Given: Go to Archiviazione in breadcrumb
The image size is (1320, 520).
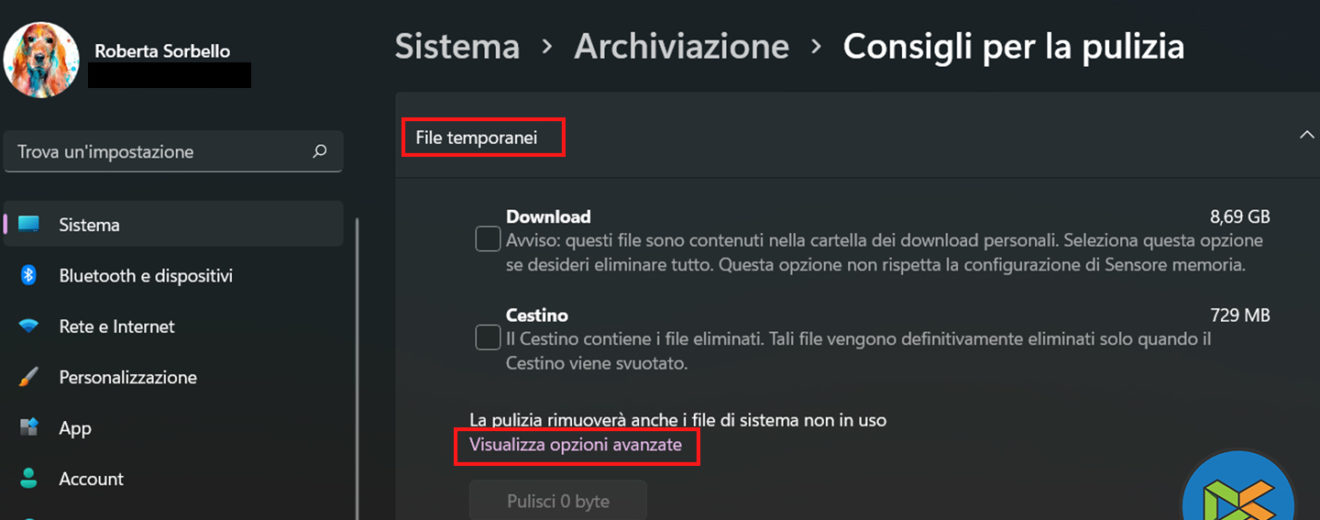Looking at the screenshot, I should [681, 46].
